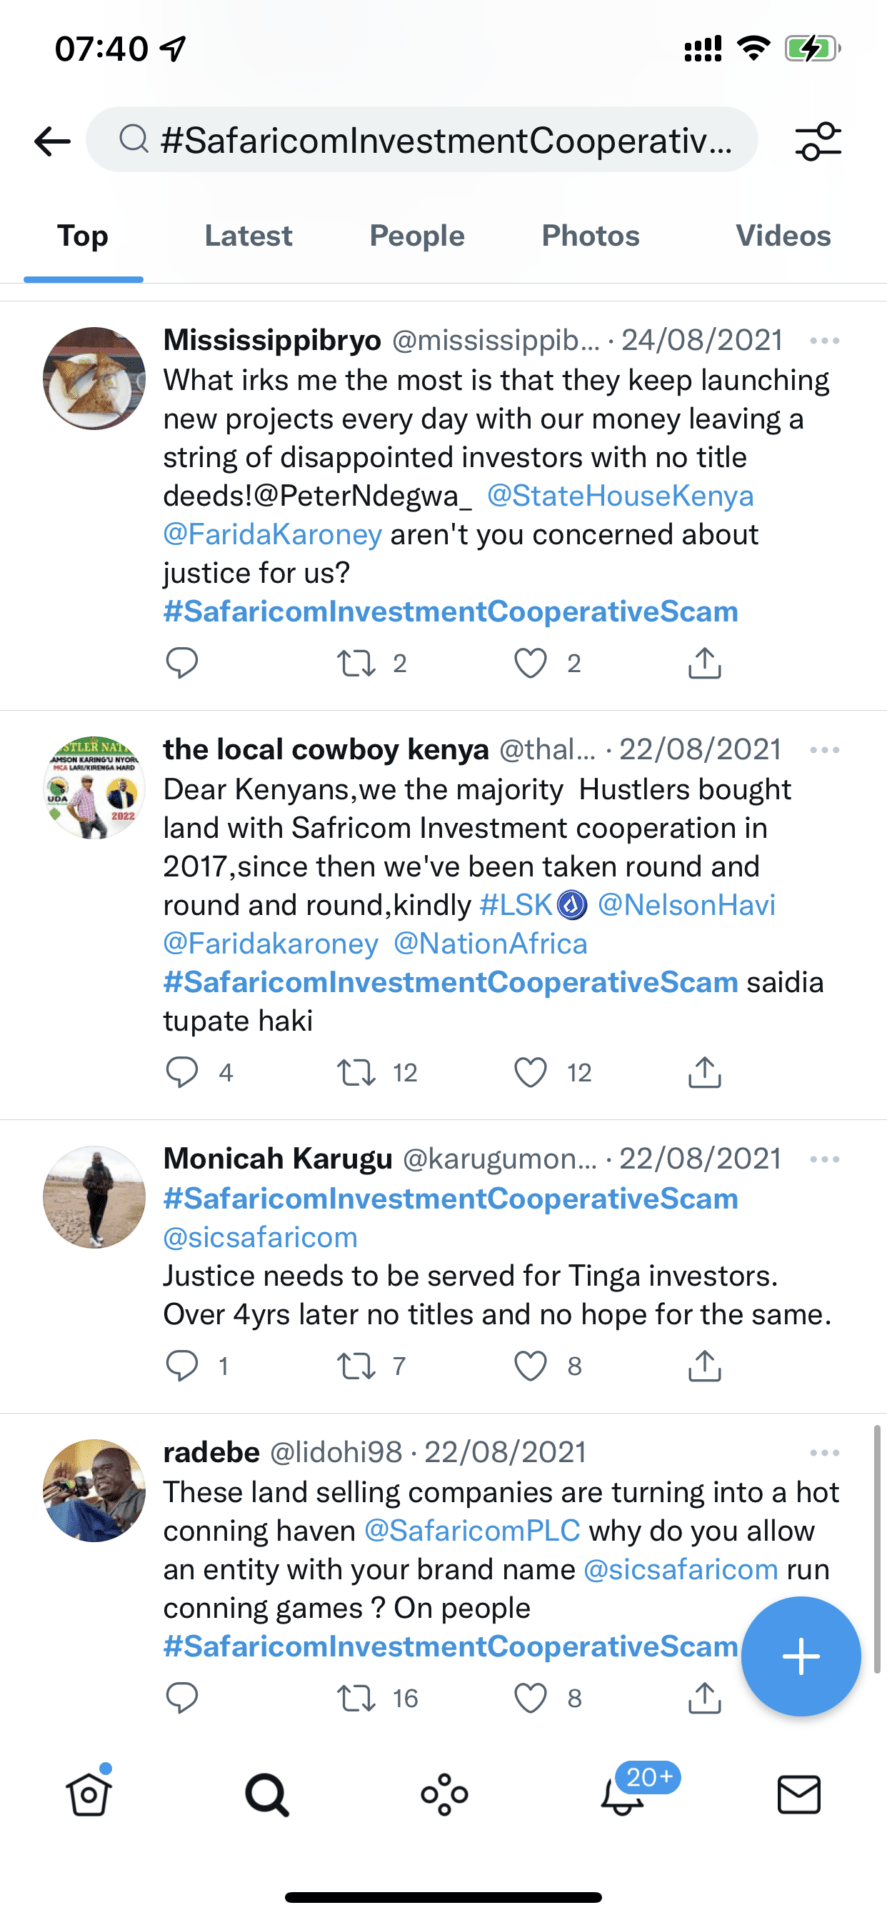The image size is (887, 1920).
Task: Like the local cowboy kenya tweet
Action: pyautogui.click(x=531, y=1073)
